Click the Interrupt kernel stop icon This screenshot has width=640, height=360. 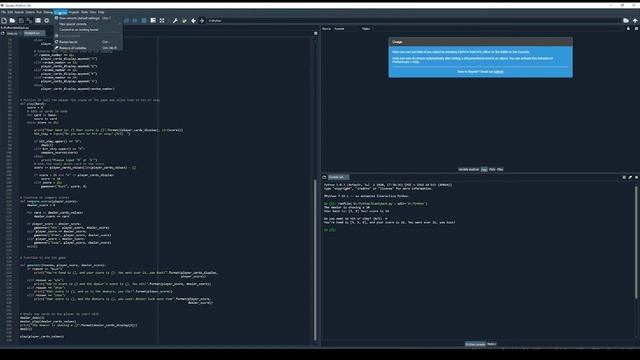point(624,177)
